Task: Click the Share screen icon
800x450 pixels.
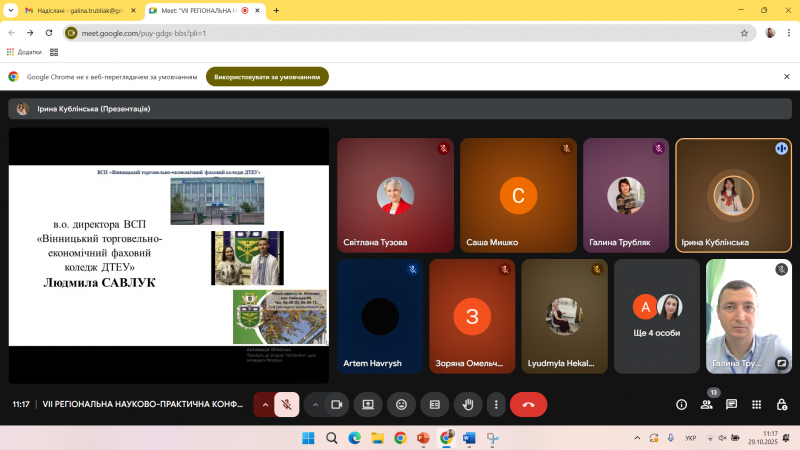Action: (368, 404)
